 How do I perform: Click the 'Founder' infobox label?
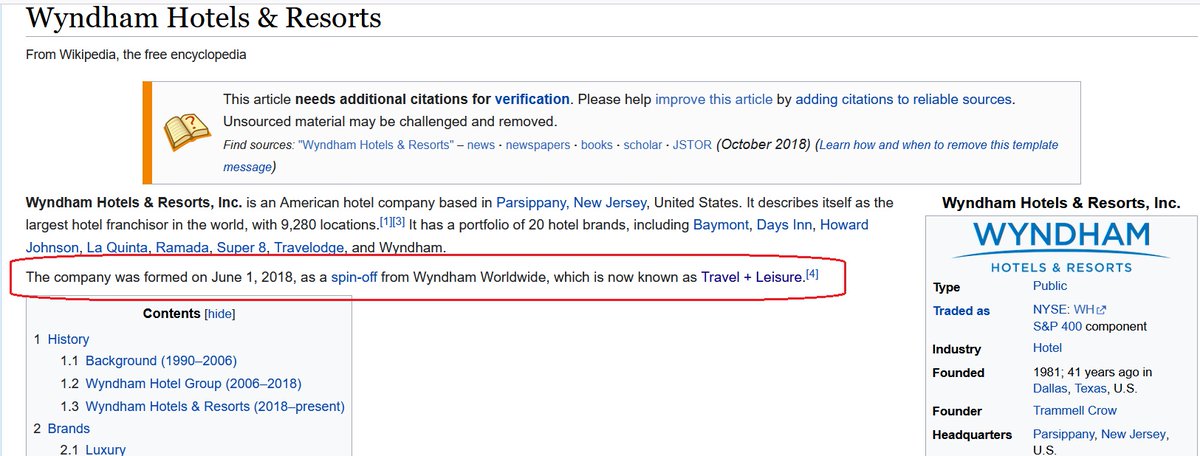tap(957, 411)
